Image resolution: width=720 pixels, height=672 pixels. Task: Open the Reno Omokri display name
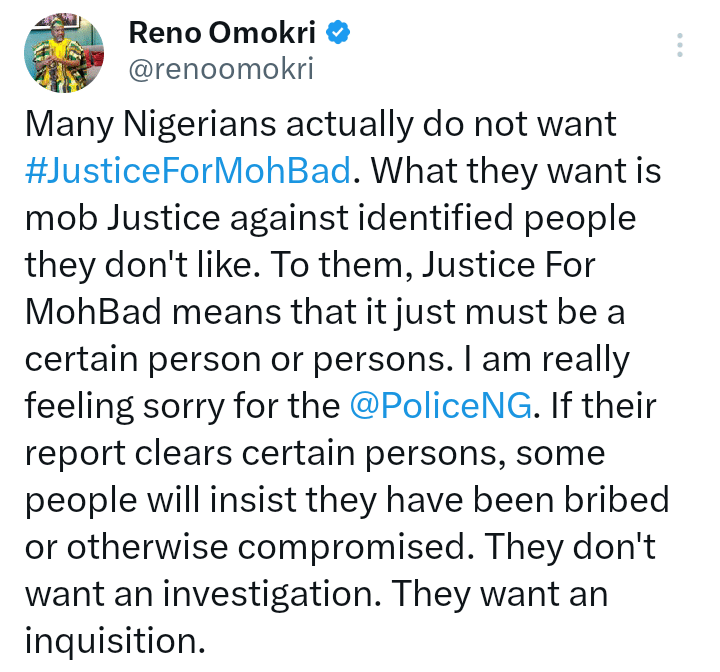pyautogui.click(x=222, y=33)
